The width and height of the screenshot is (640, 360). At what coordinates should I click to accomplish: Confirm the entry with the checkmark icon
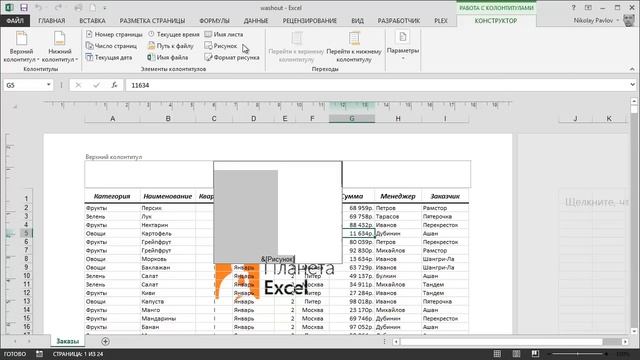point(96,85)
